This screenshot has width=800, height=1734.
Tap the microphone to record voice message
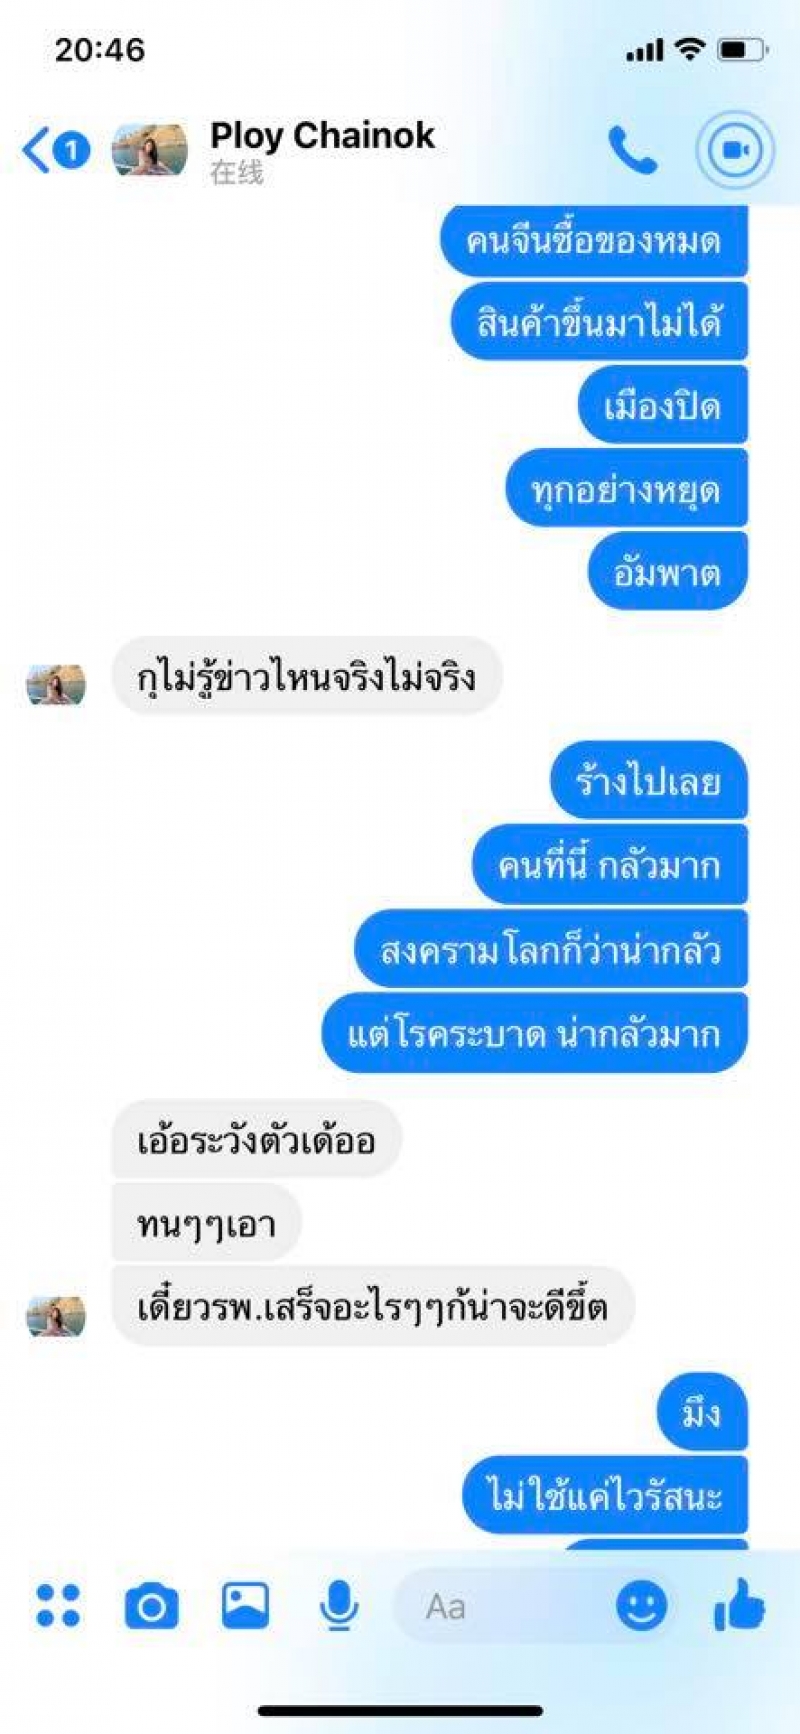coord(339,1606)
